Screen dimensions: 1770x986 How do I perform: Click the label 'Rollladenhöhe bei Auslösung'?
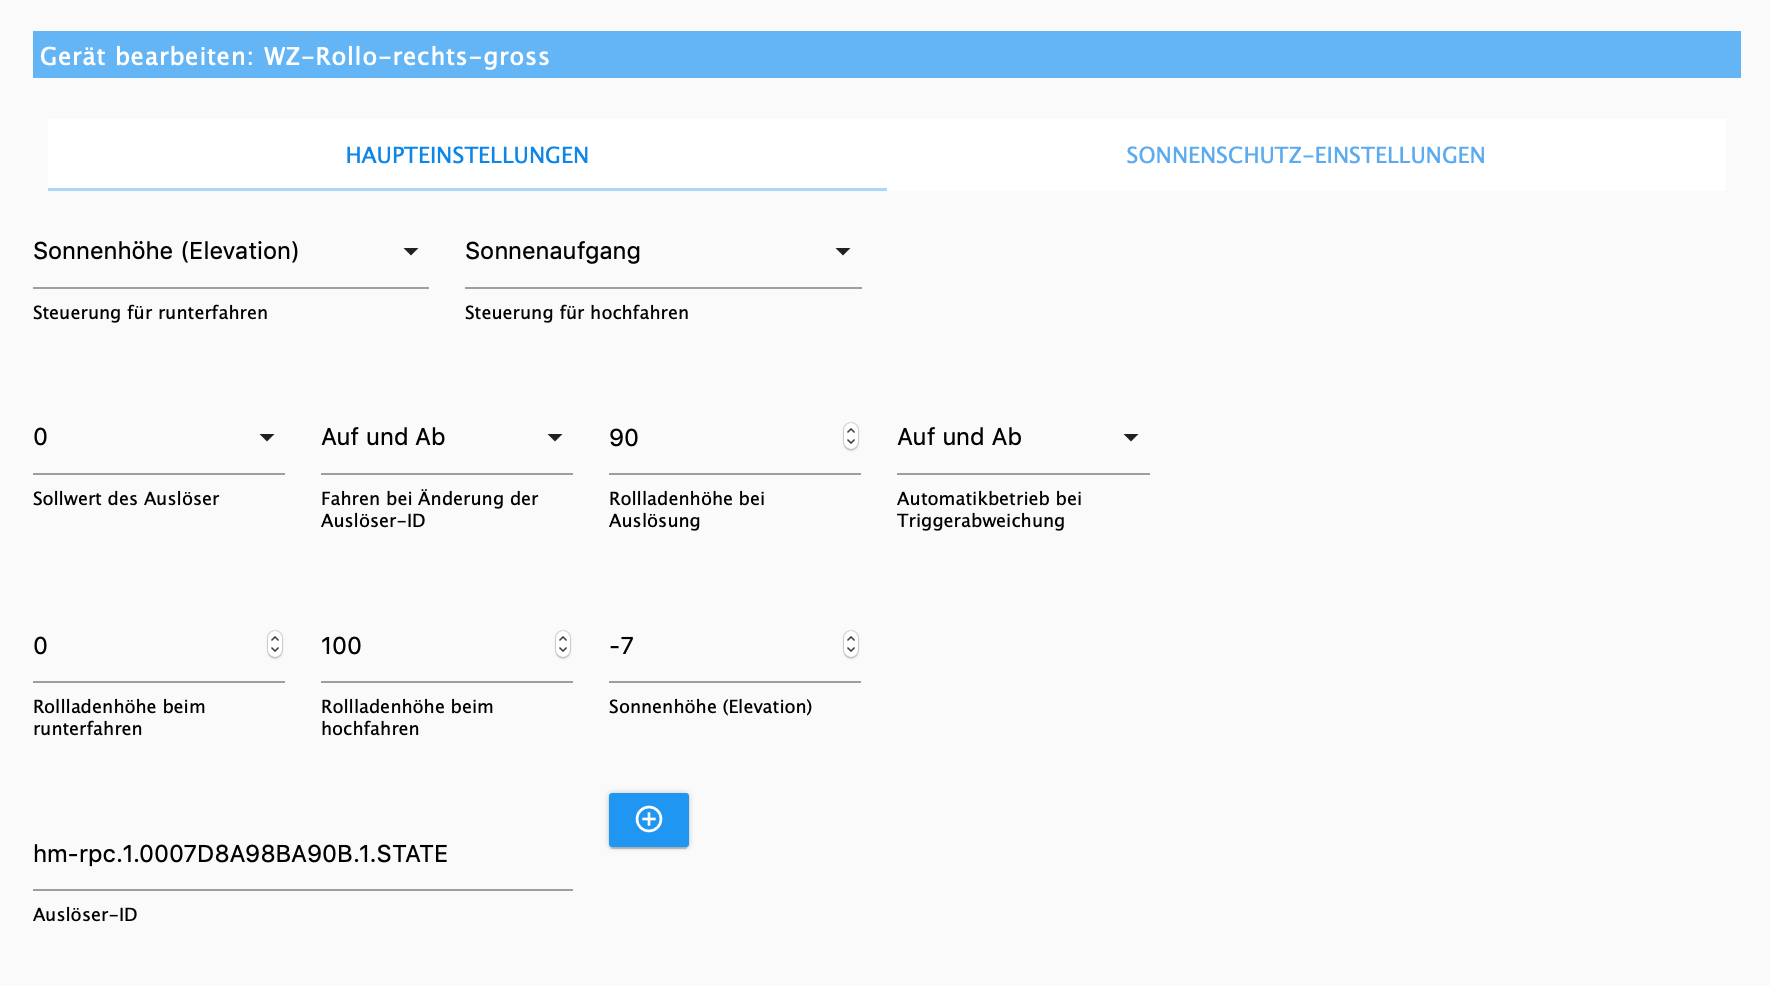click(x=687, y=509)
